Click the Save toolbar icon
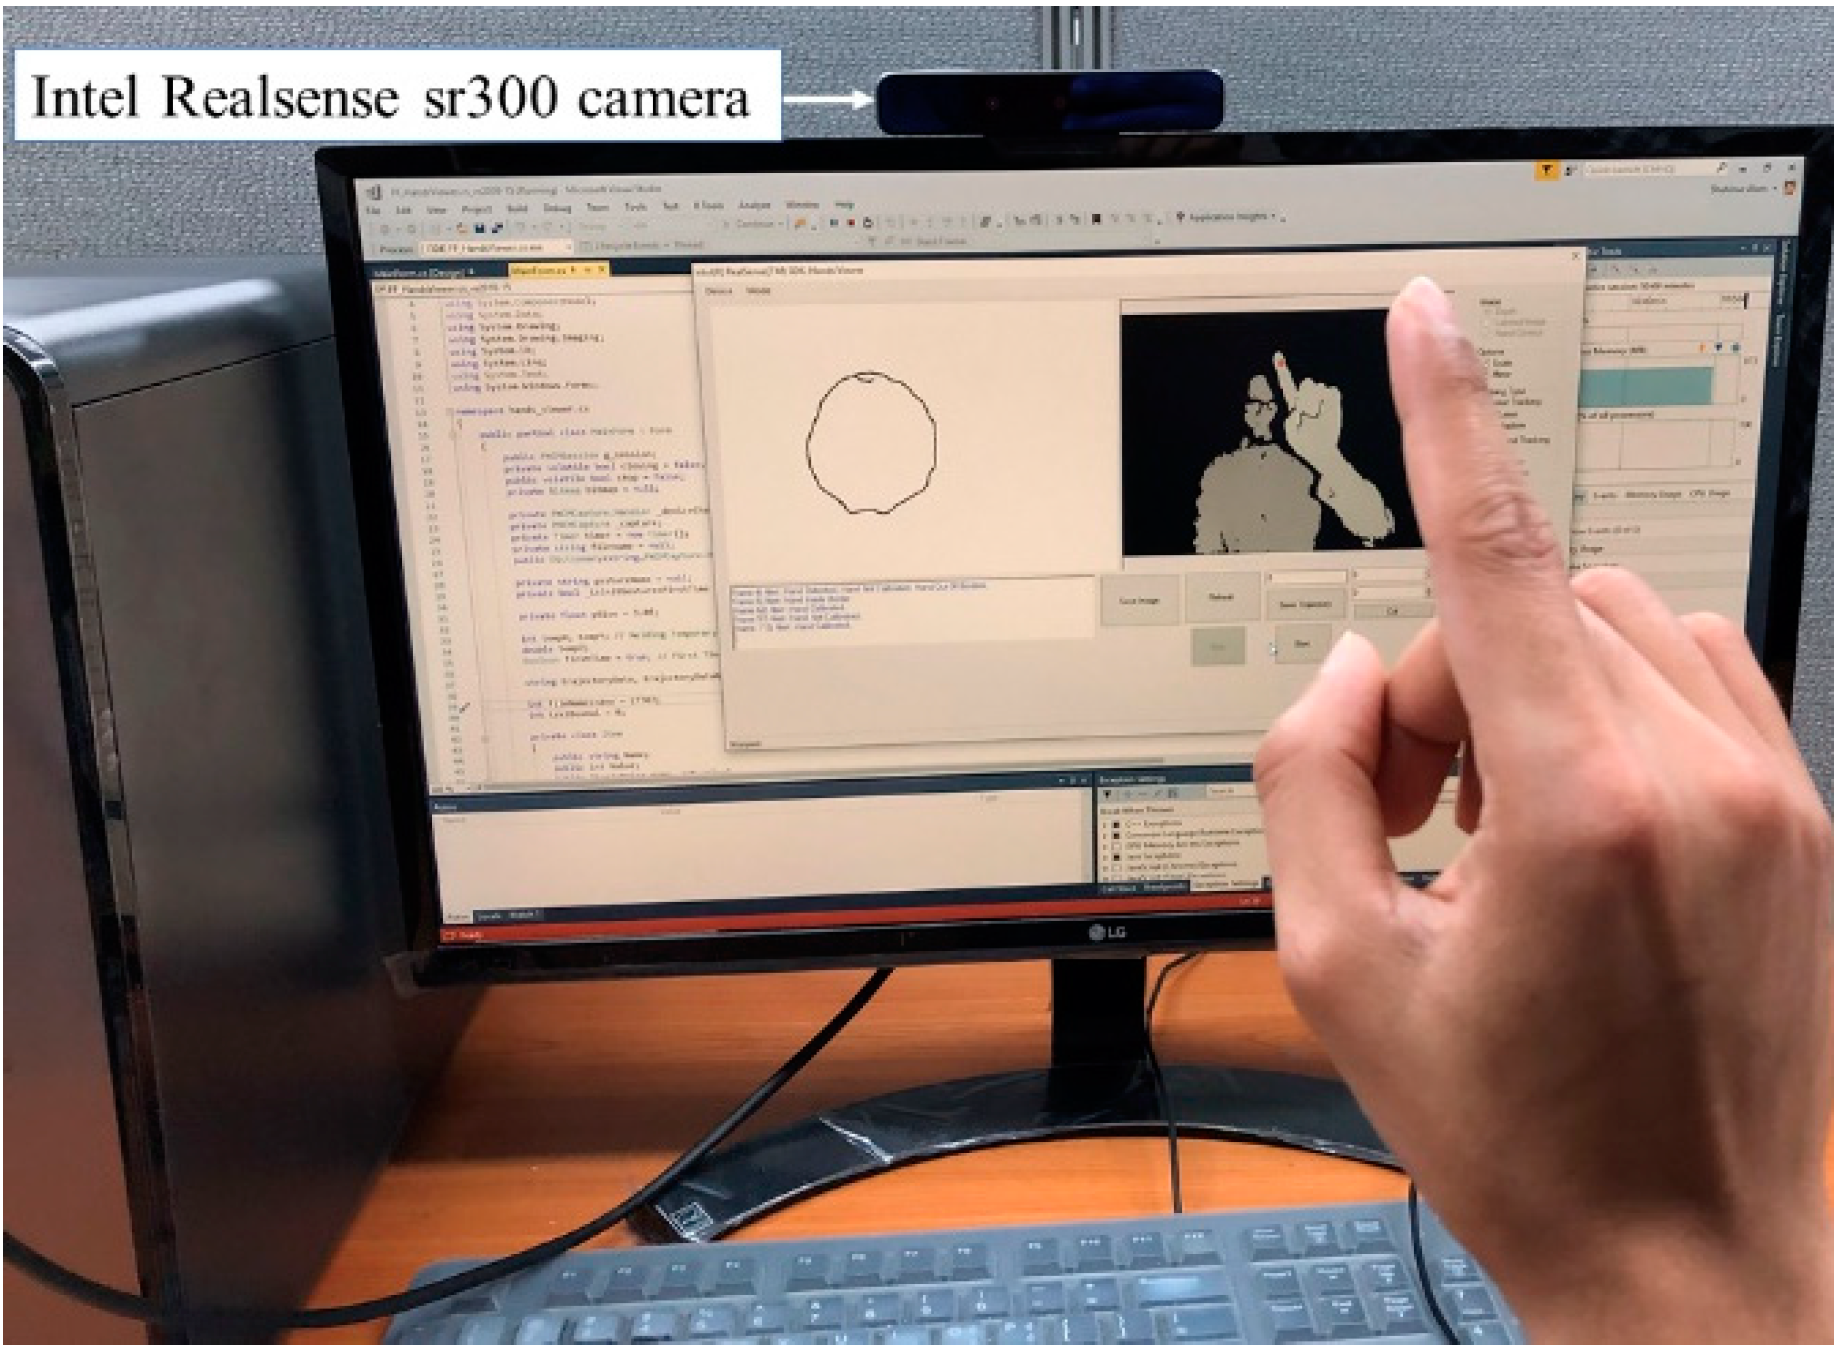This screenshot has height=1360, width=1845. tap(479, 228)
